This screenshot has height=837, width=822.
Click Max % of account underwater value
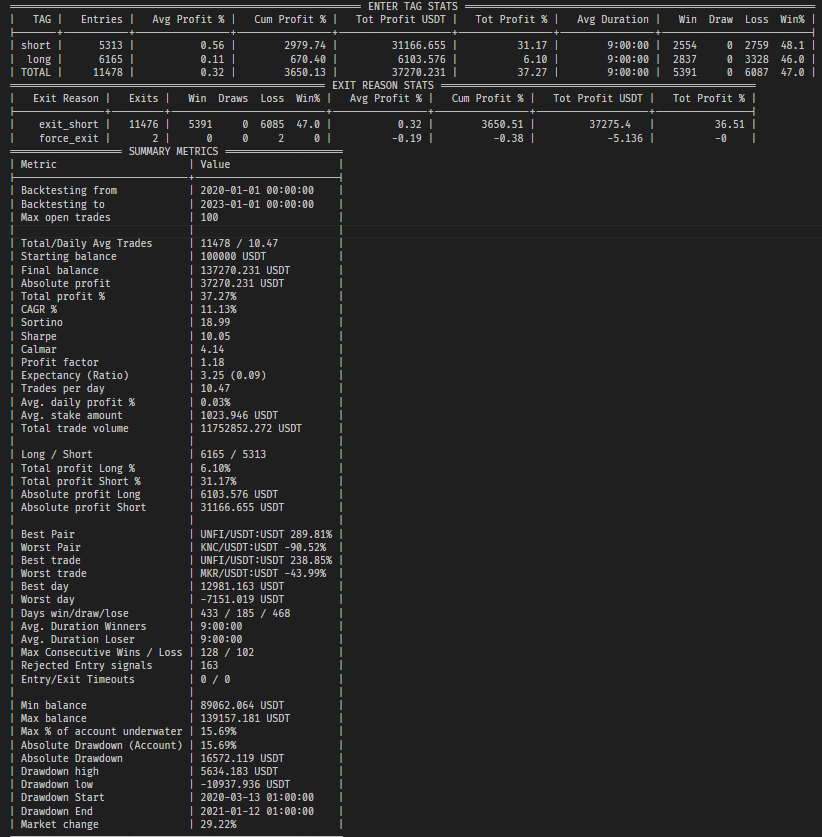coord(218,731)
